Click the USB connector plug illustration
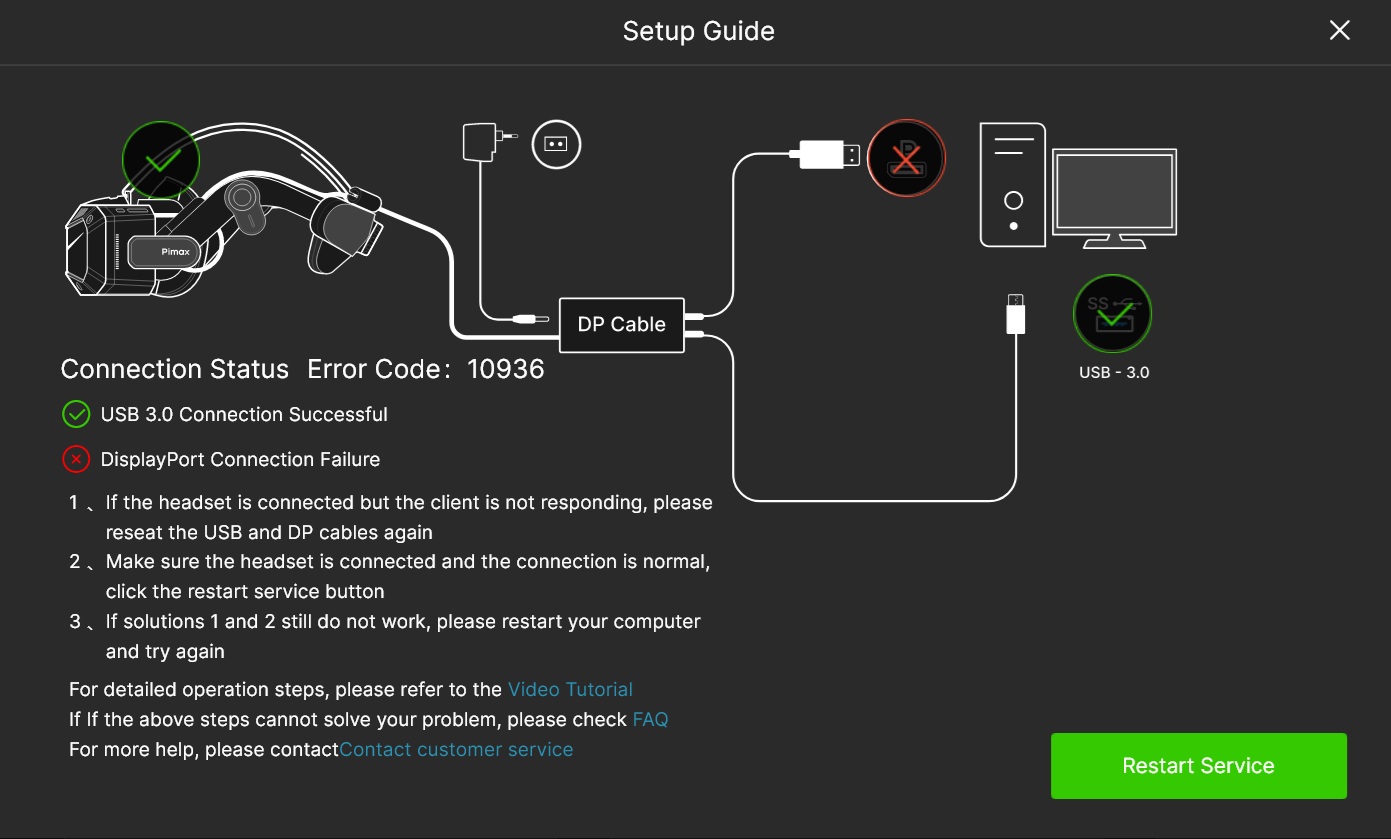The height and width of the screenshot is (839, 1391). (x=1016, y=314)
